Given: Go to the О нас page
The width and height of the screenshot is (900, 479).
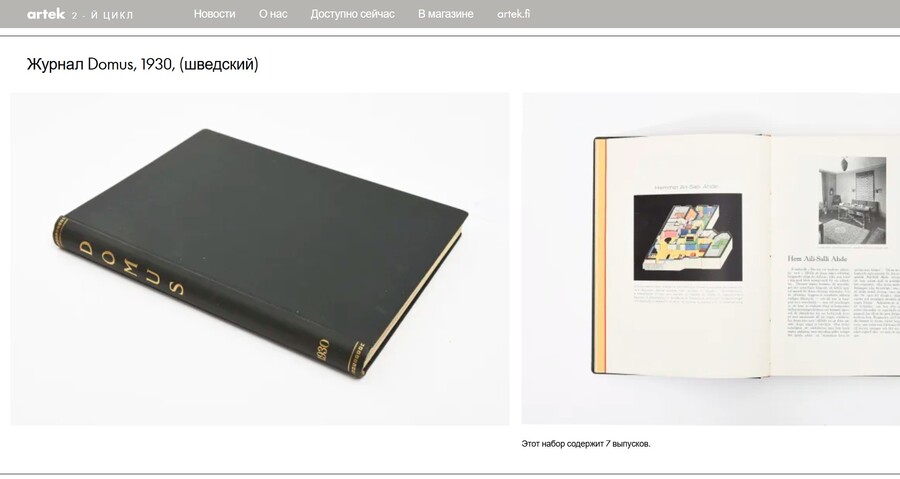Looking at the screenshot, I should click(273, 14).
